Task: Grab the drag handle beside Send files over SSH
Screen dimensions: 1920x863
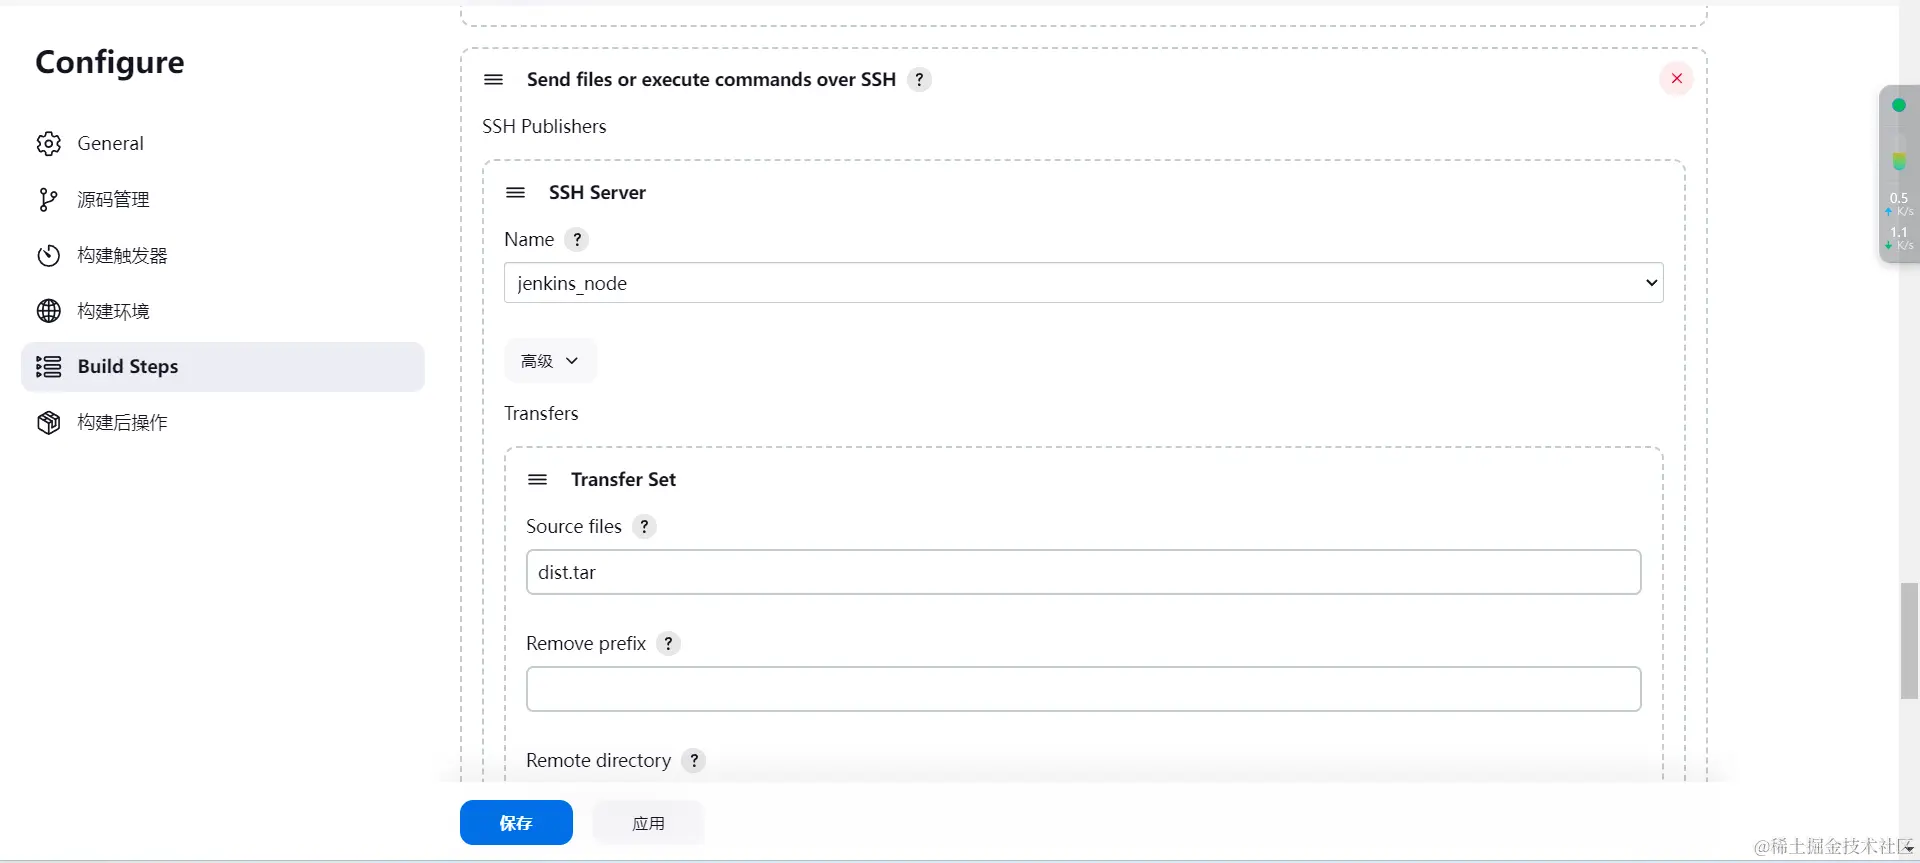Action: (493, 80)
